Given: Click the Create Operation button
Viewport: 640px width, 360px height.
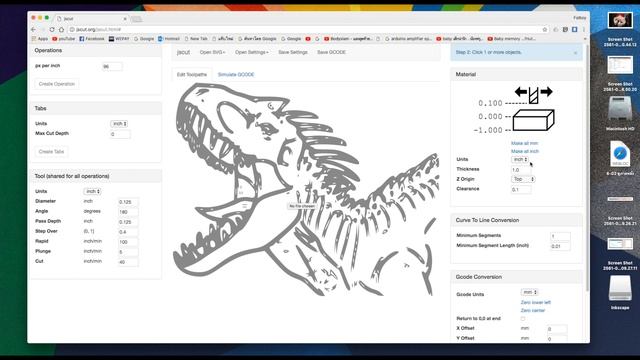Looking at the screenshot, I should click(x=57, y=84).
